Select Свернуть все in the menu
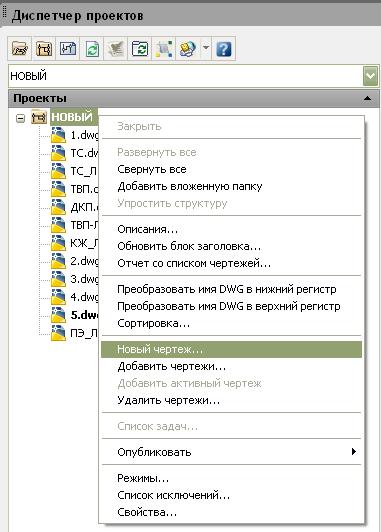 click(x=152, y=169)
